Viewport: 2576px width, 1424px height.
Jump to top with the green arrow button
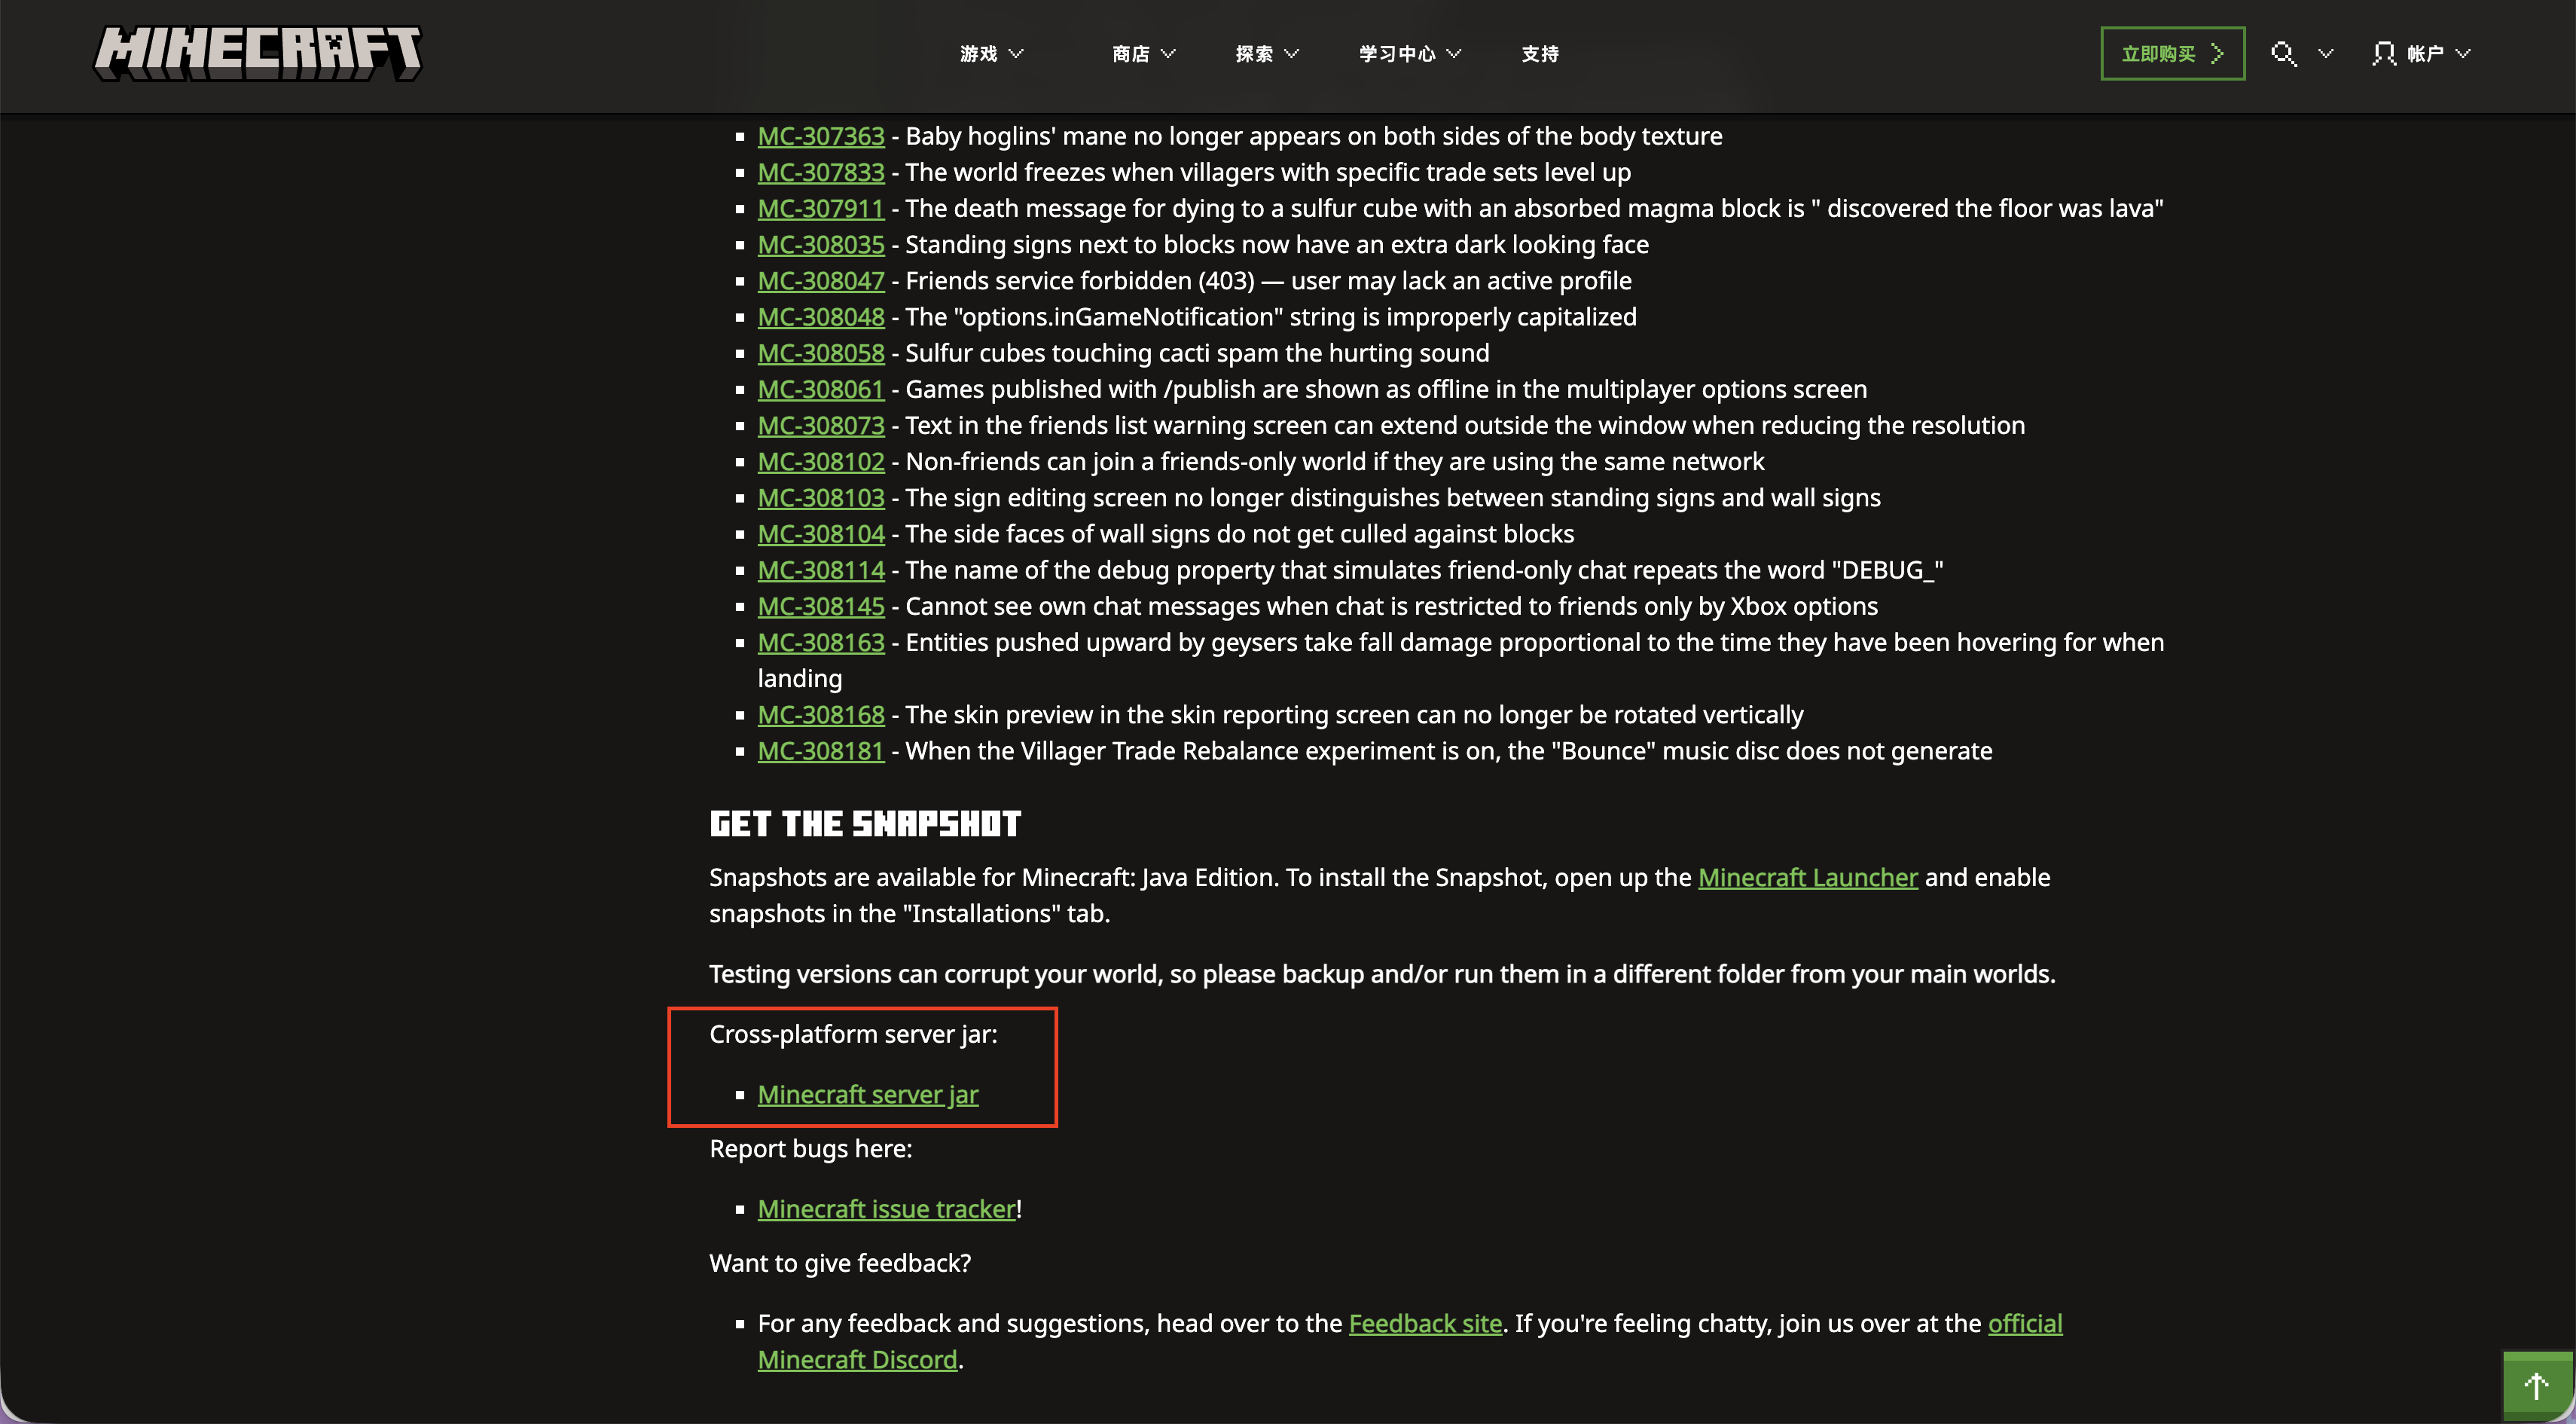click(2537, 1386)
